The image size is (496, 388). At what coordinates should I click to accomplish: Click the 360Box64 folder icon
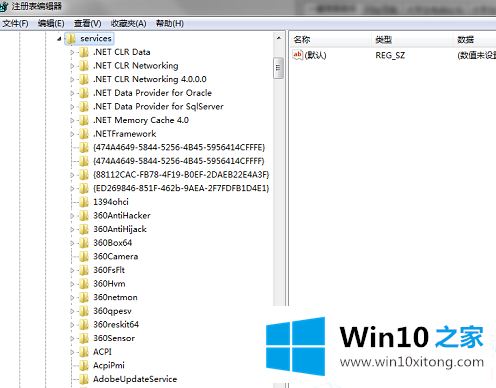(84, 243)
